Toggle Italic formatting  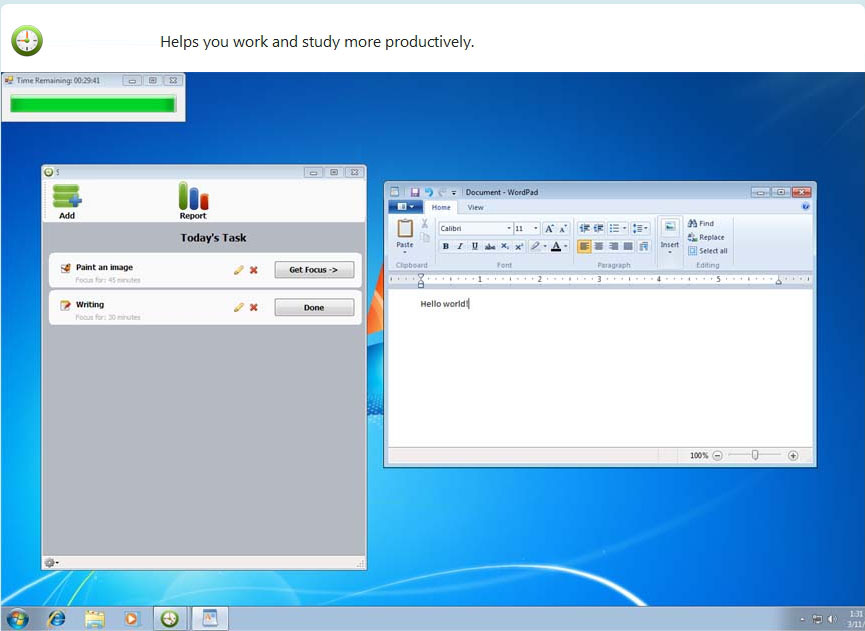[x=460, y=246]
